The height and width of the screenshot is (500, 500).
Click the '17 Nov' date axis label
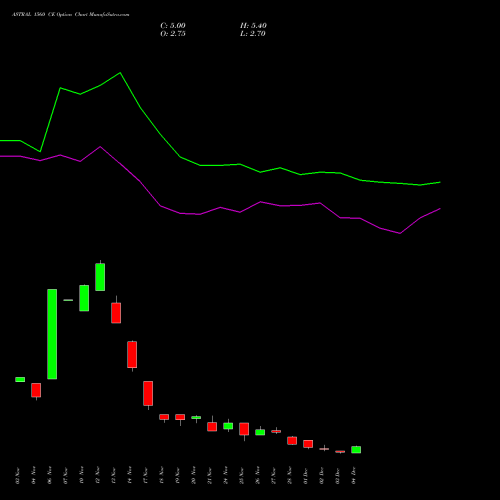146,476
